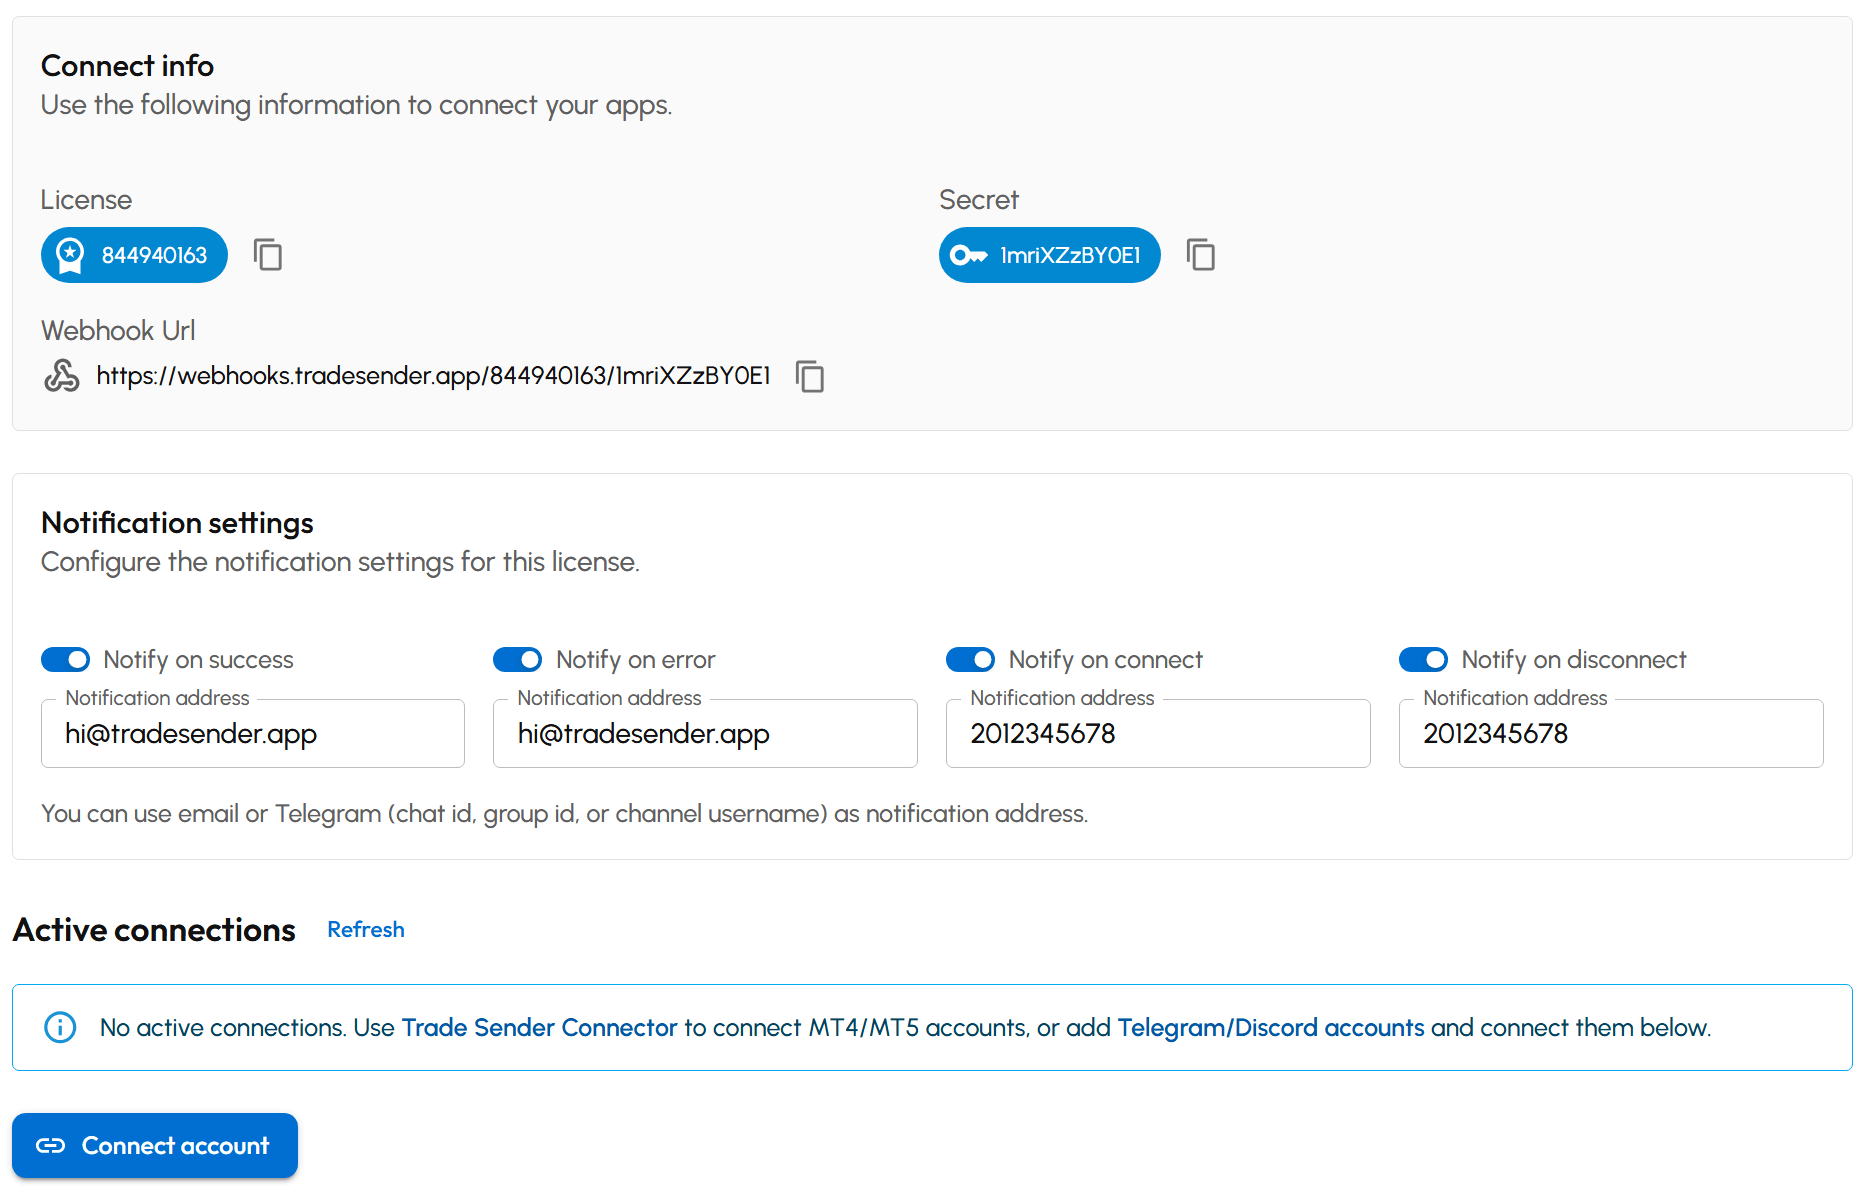
Task: Select the Notify on disconnect address box
Action: 1610,734
